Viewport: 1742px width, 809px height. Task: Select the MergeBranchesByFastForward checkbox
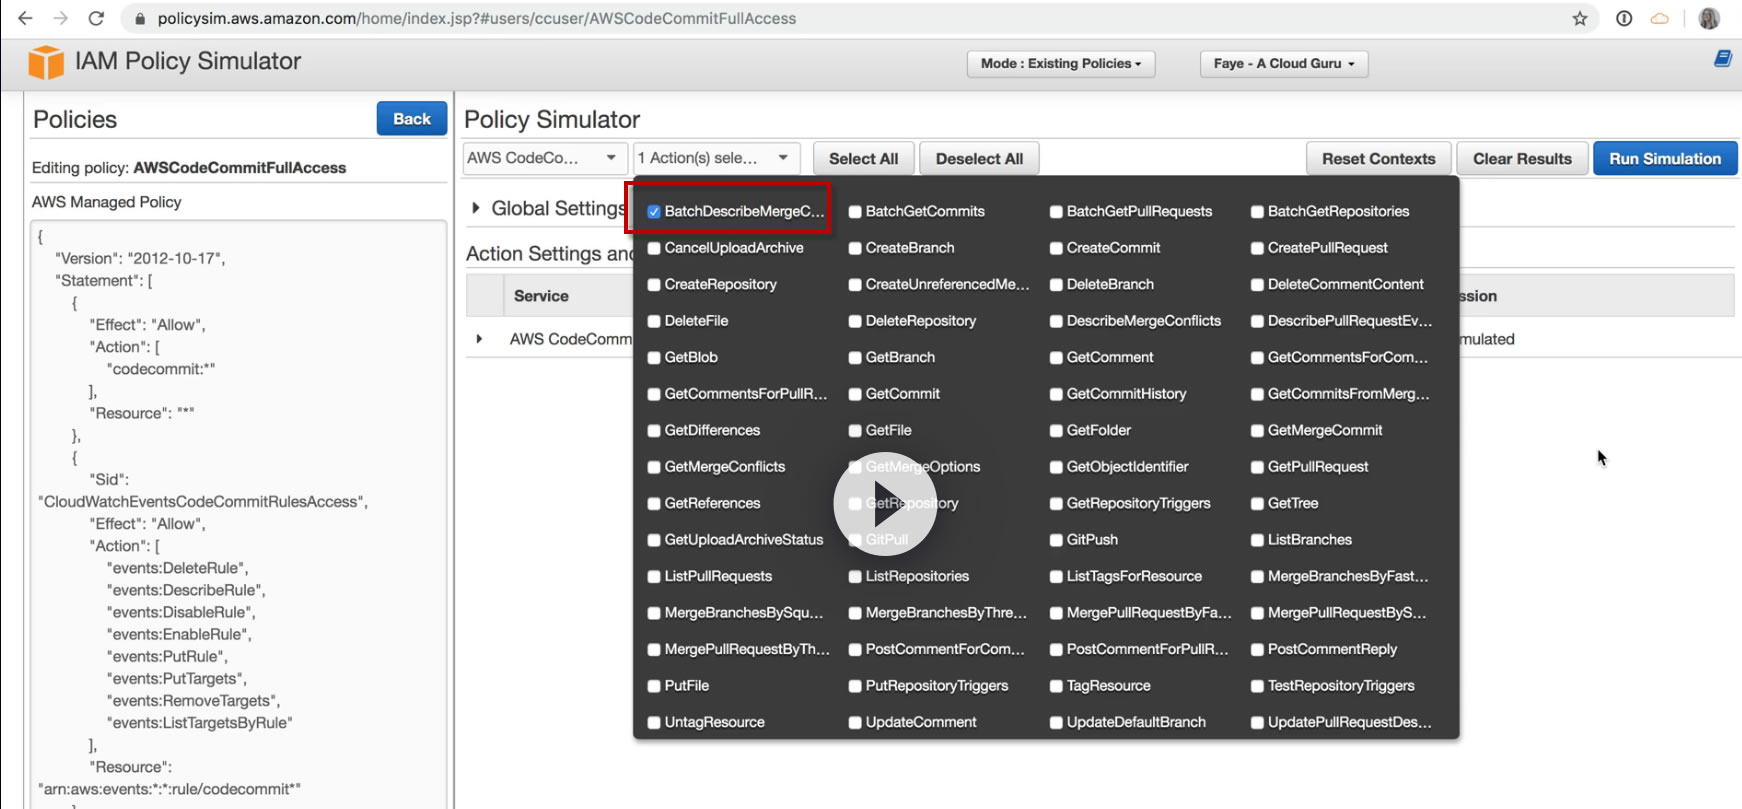pos(1257,577)
